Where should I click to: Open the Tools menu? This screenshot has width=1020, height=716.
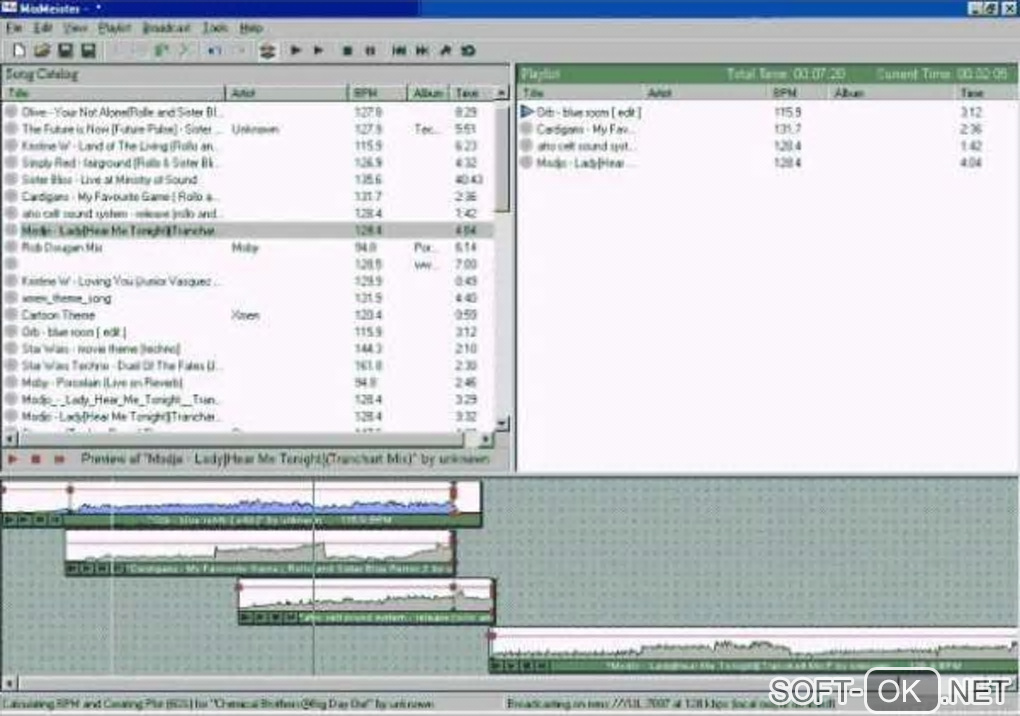215,28
